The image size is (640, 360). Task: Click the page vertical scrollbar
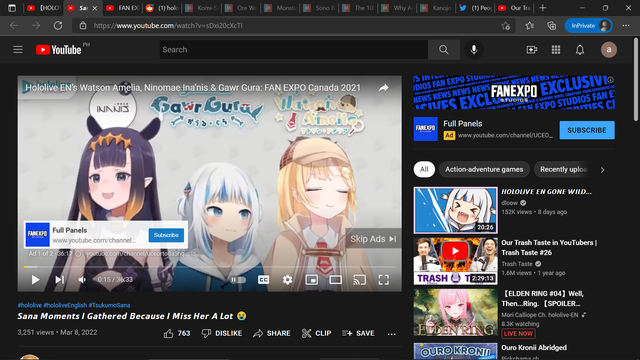coord(636,80)
